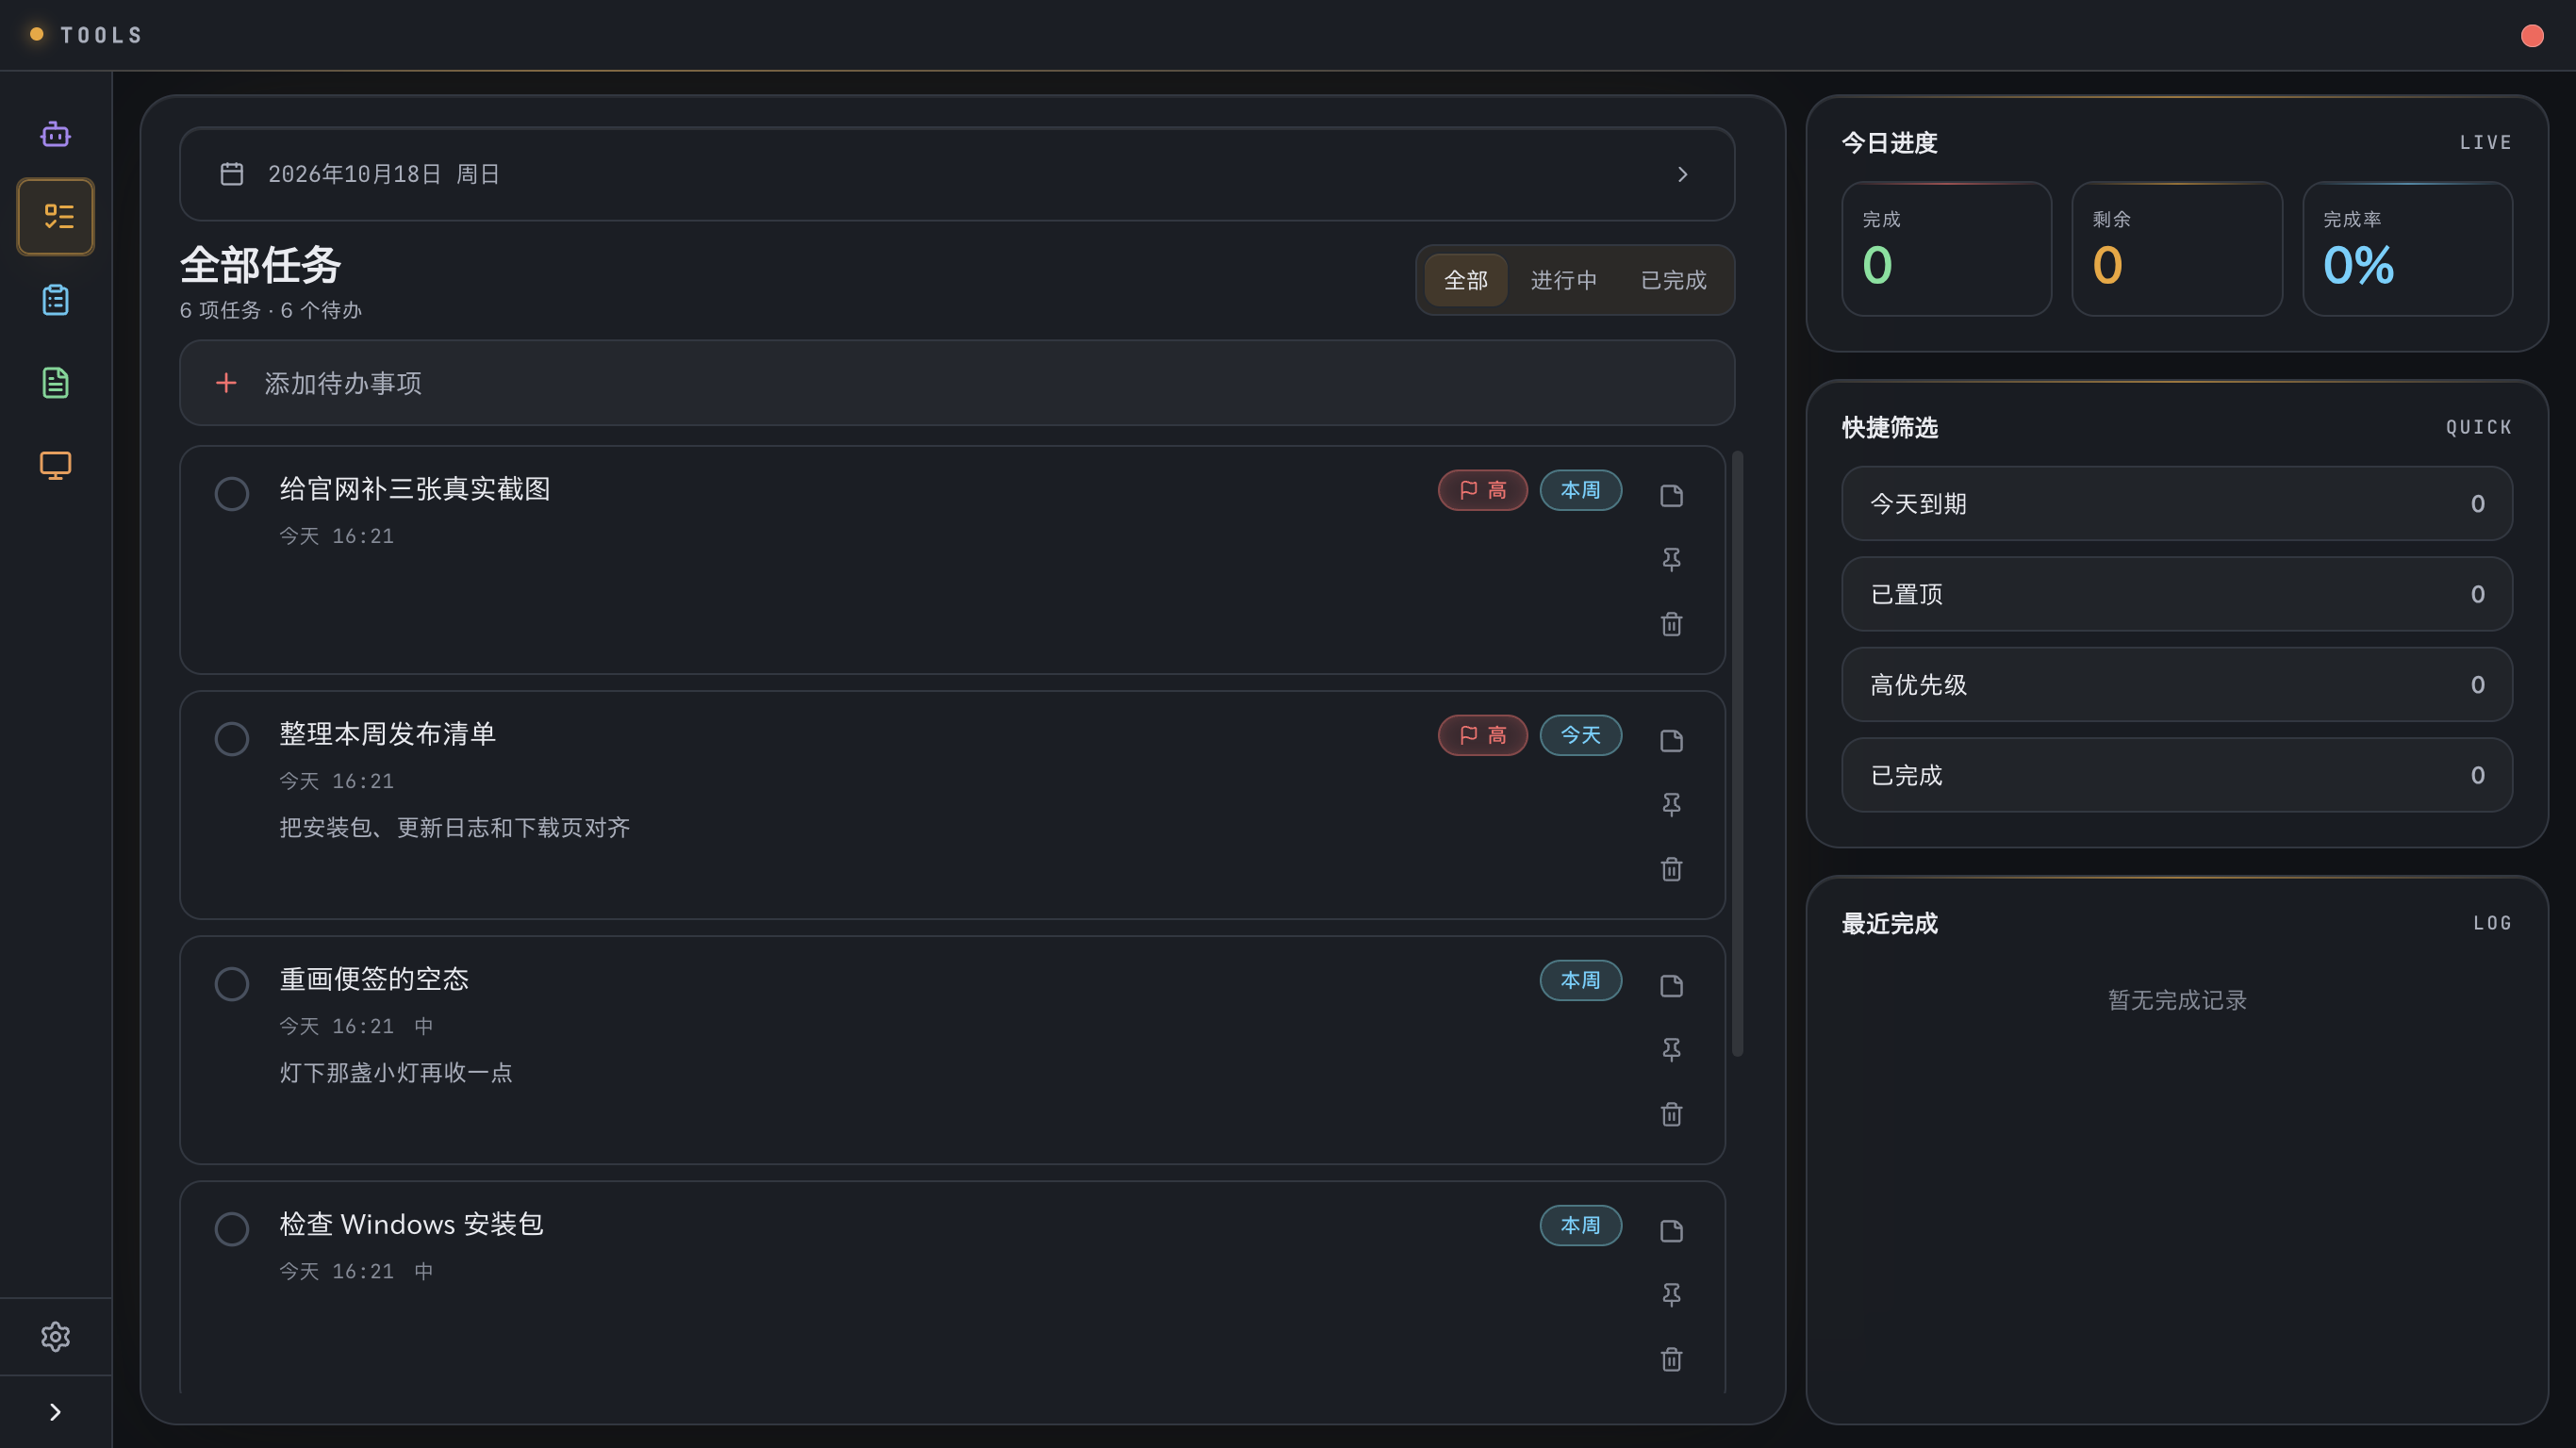2576x1448 pixels.
Task: Delete the 重画便签的空态 task
Action: (1671, 1114)
